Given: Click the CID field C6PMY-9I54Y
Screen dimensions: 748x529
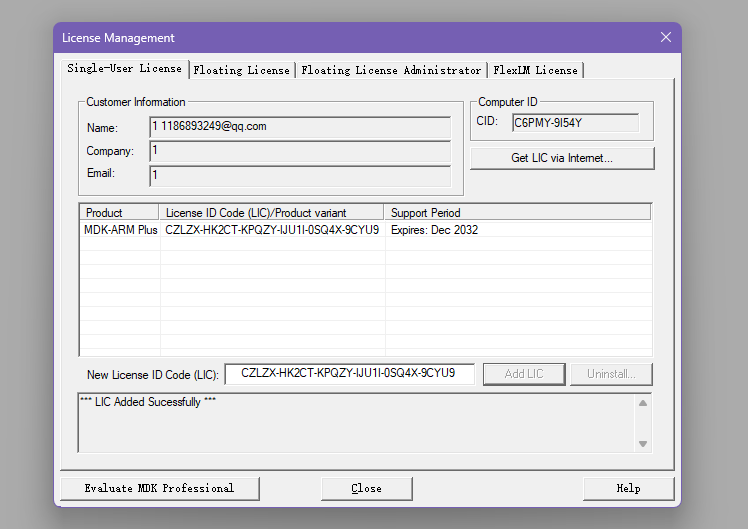Looking at the screenshot, I should click(575, 123).
